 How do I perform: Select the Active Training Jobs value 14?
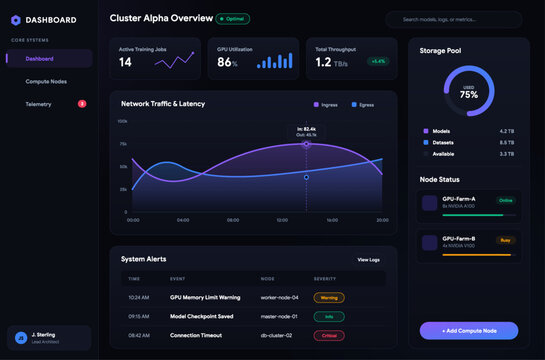pyautogui.click(x=125, y=62)
